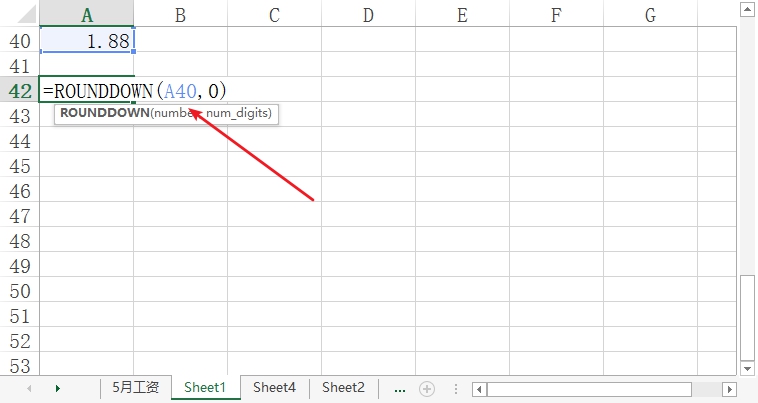The image size is (758, 403).
Task: Click horizontal scrollbar left arrow
Action: [479, 389]
